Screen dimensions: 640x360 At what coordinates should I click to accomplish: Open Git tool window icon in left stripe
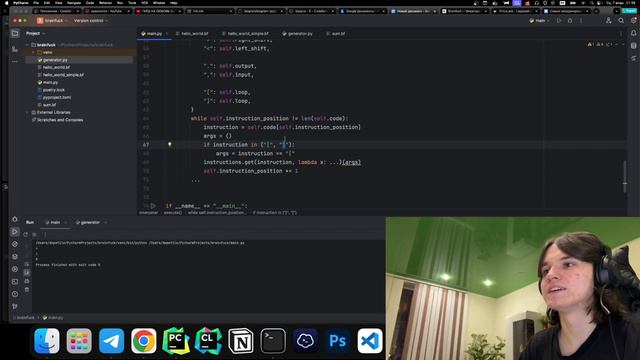click(x=15, y=306)
